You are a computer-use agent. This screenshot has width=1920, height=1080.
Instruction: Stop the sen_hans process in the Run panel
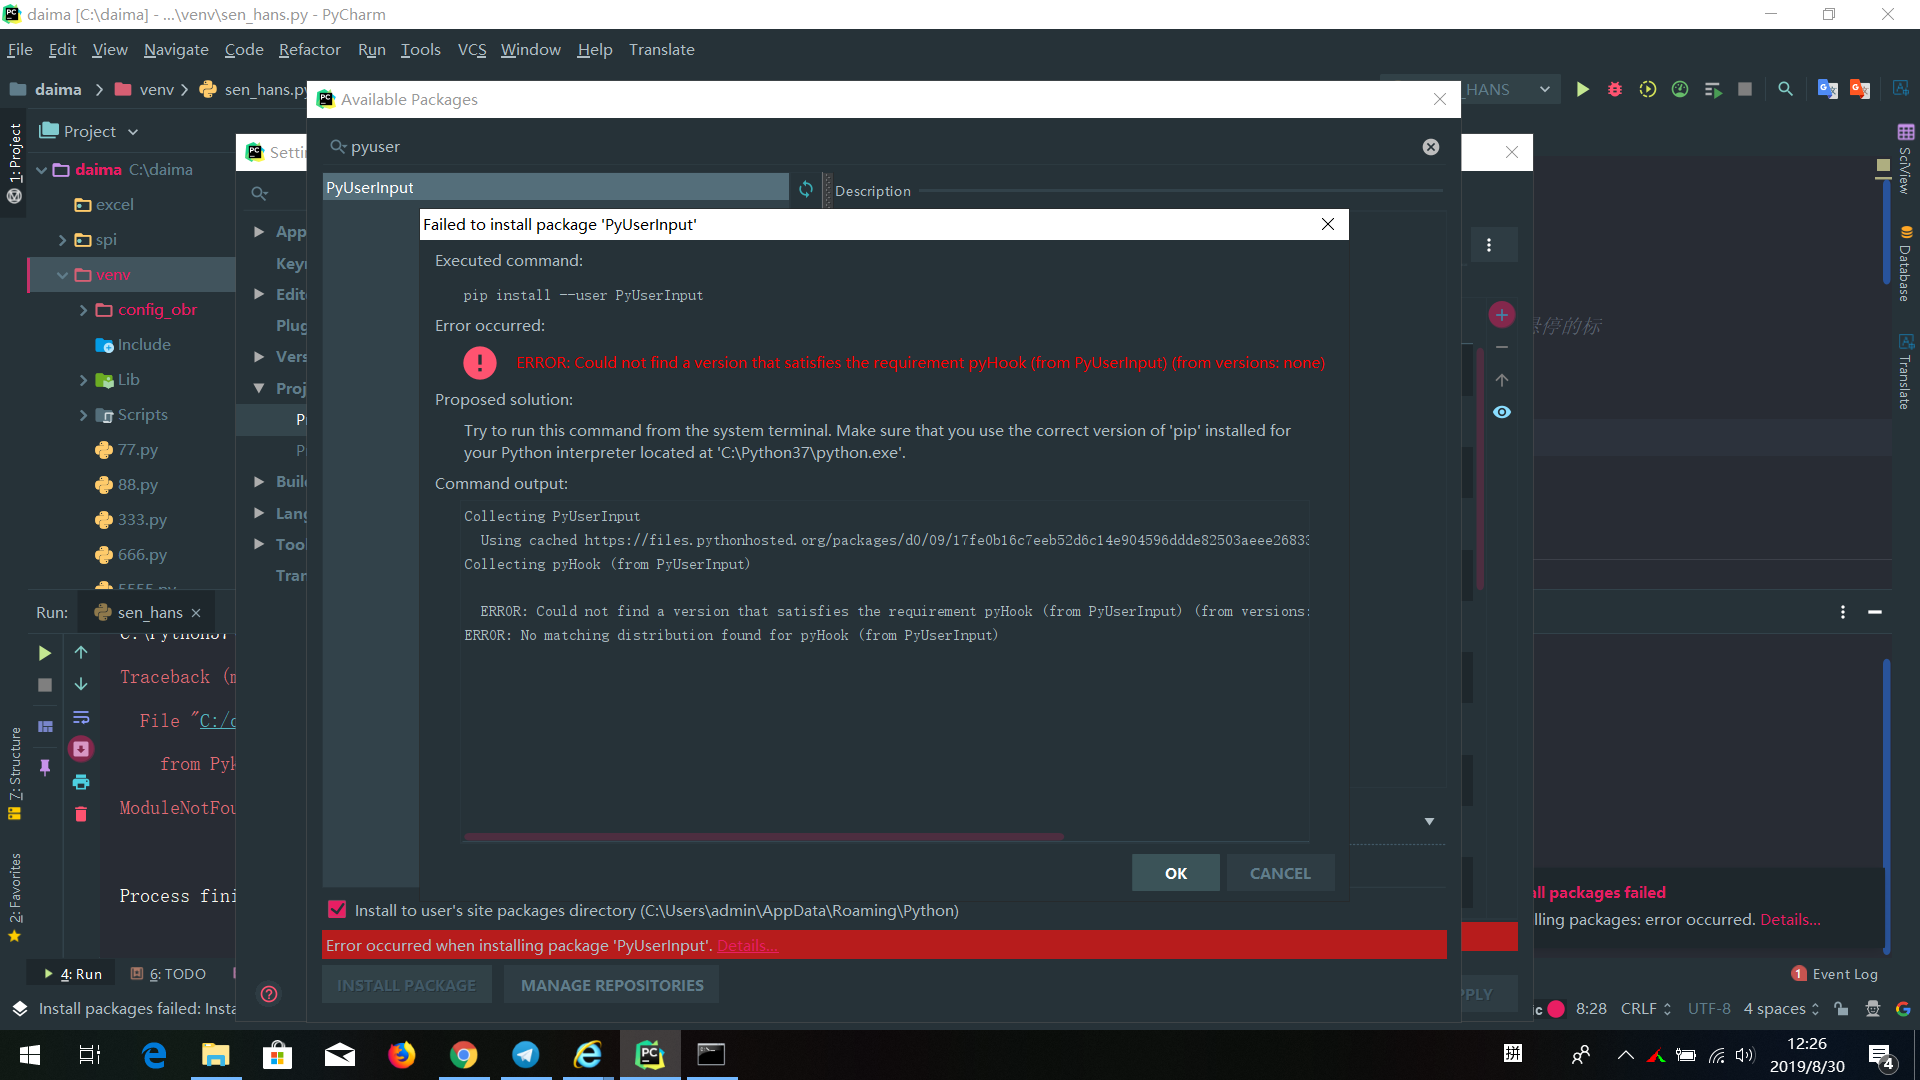tap(45, 685)
